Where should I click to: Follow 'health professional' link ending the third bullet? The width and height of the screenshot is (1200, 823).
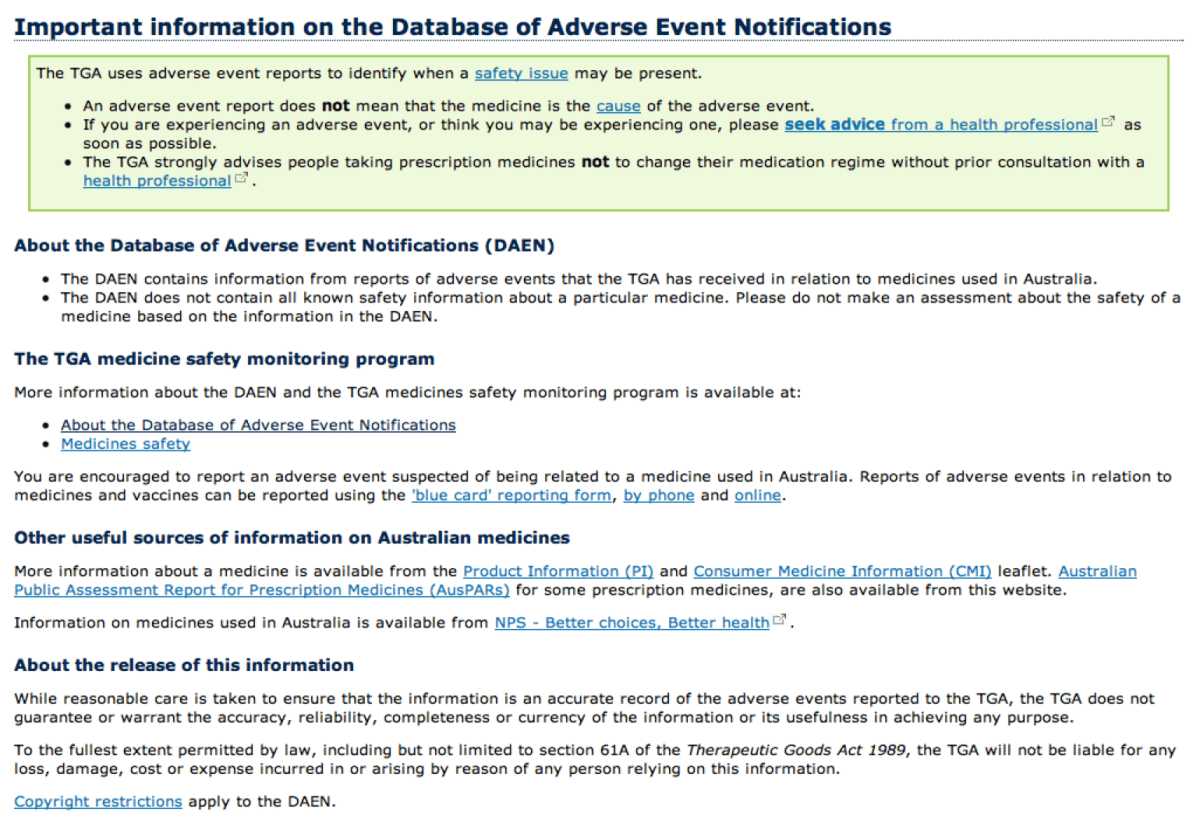tap(156, 181)
